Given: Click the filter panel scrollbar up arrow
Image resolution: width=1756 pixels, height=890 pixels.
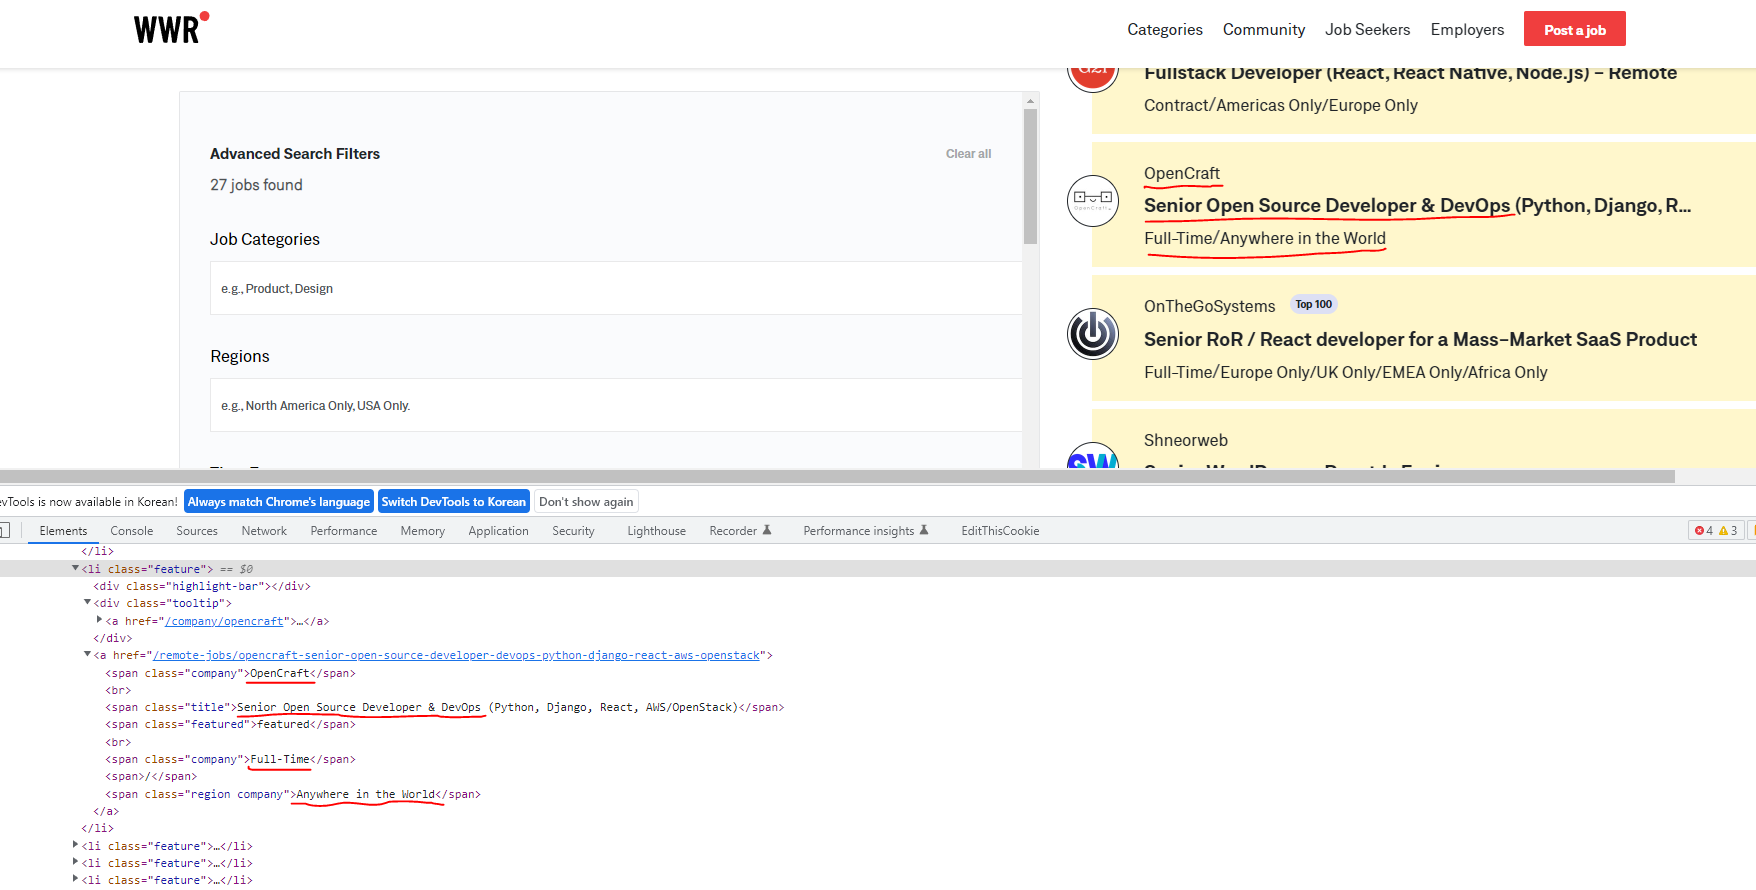Looking at the screenshot, I should point(1030,101).
